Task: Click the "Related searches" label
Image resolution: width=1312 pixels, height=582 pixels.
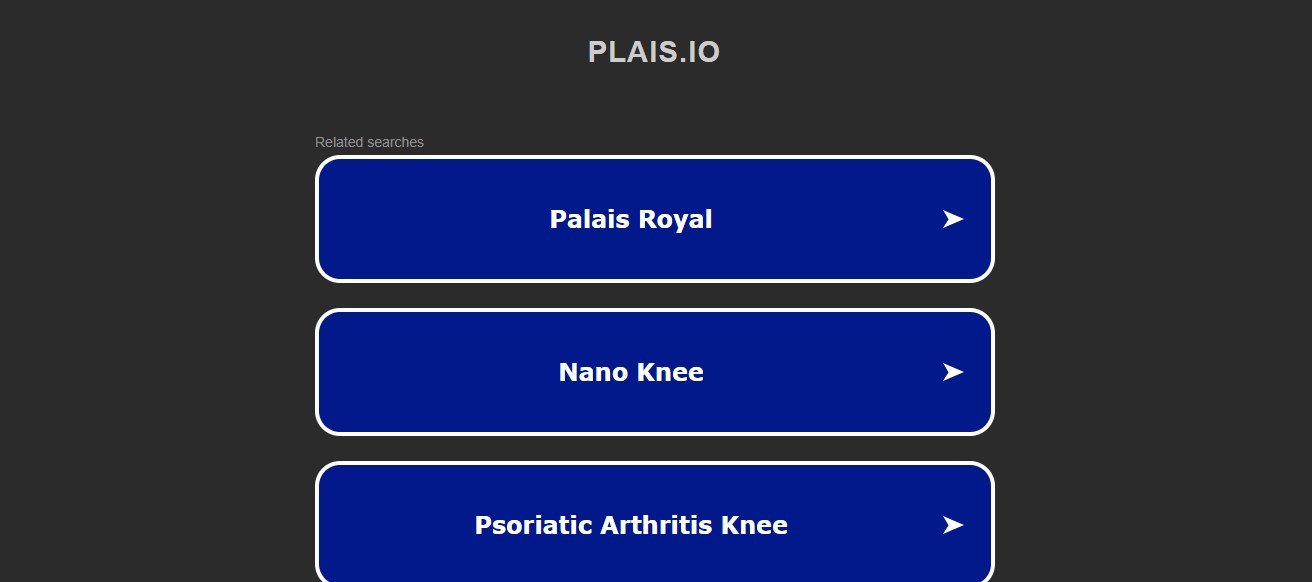Action: (369, 142)
